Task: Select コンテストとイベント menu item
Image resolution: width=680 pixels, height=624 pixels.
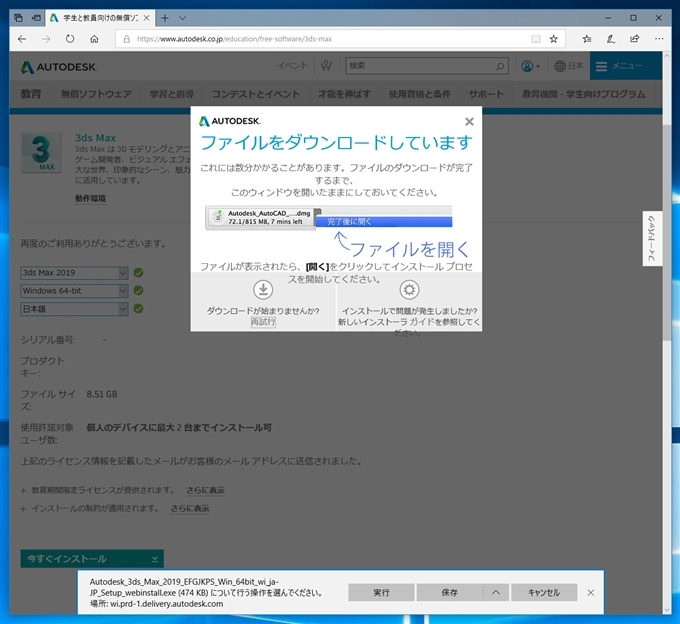Action: pos(255,94)
